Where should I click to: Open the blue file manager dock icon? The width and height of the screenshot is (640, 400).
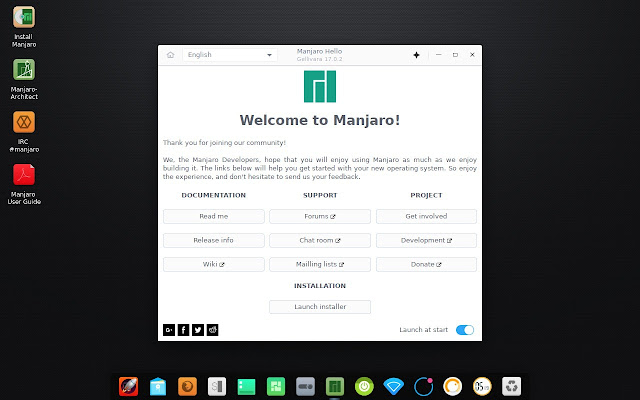158,386
